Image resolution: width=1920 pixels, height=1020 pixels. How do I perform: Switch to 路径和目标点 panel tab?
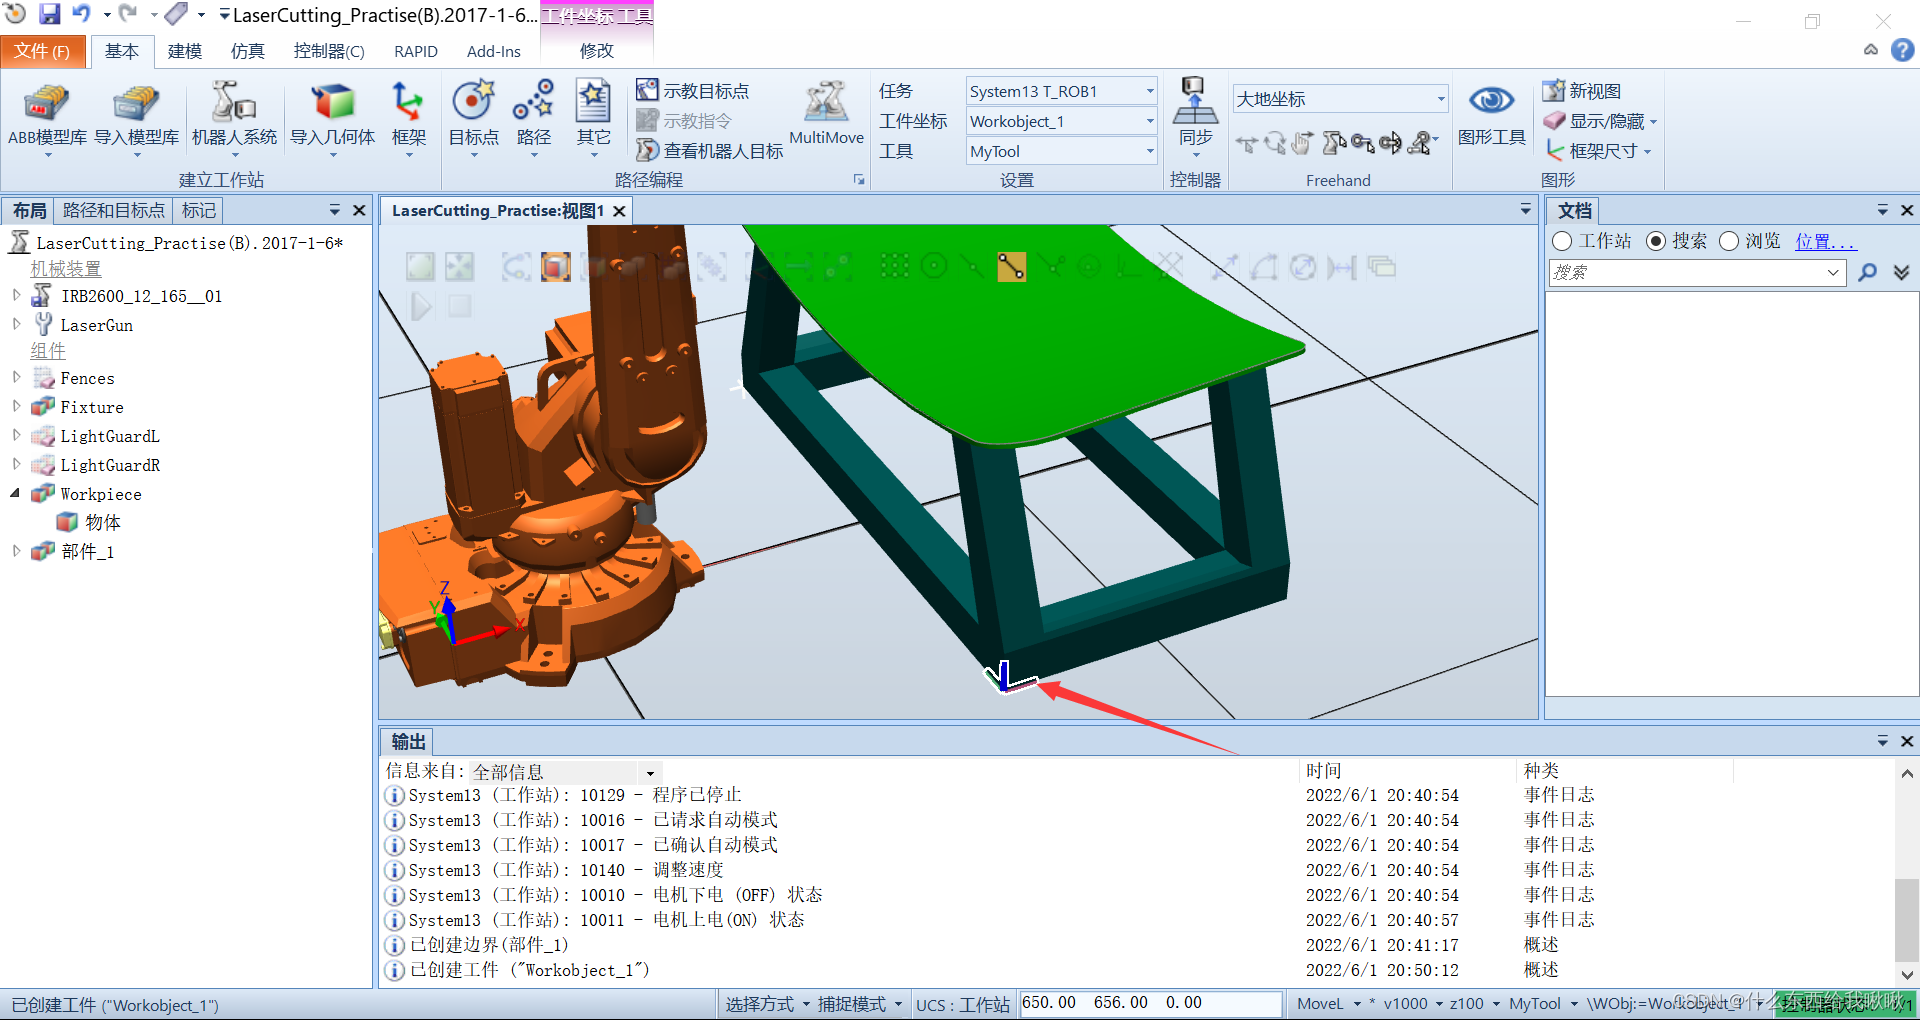coord(113,210)
